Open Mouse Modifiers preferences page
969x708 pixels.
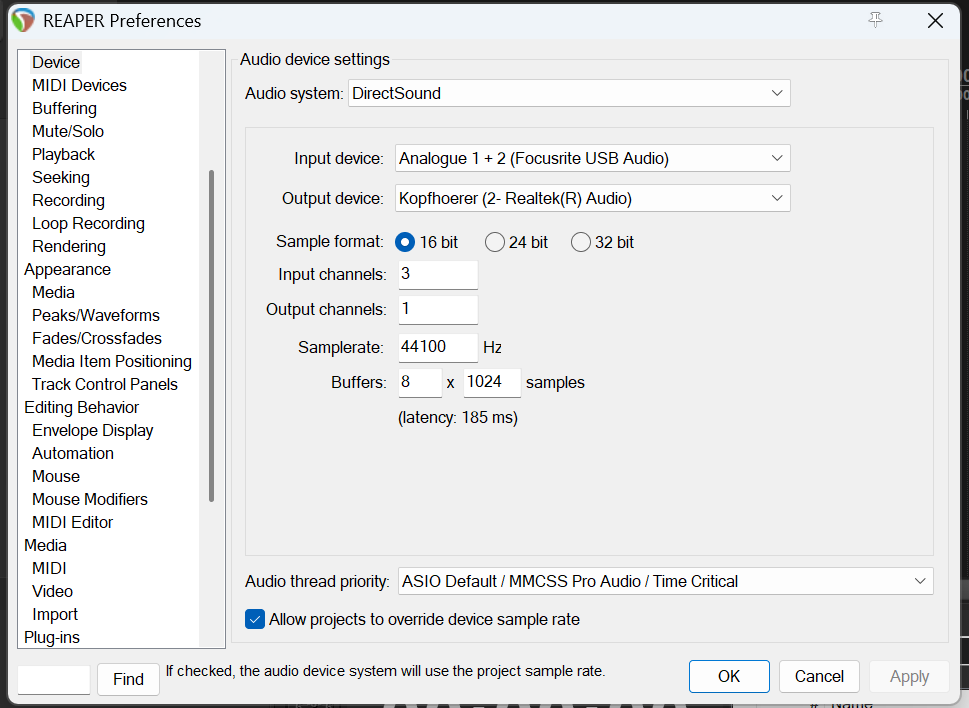tap(90, 499)
